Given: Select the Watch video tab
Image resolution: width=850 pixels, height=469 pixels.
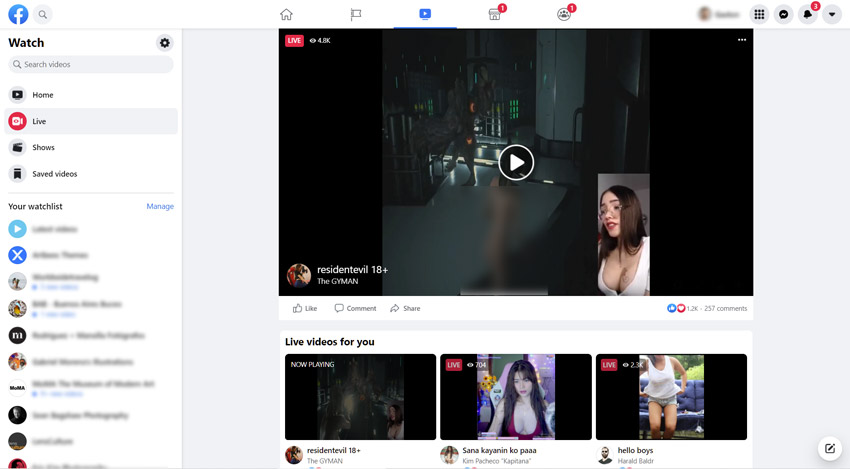Looking at the screenshot, I should [x=425, y=14].
